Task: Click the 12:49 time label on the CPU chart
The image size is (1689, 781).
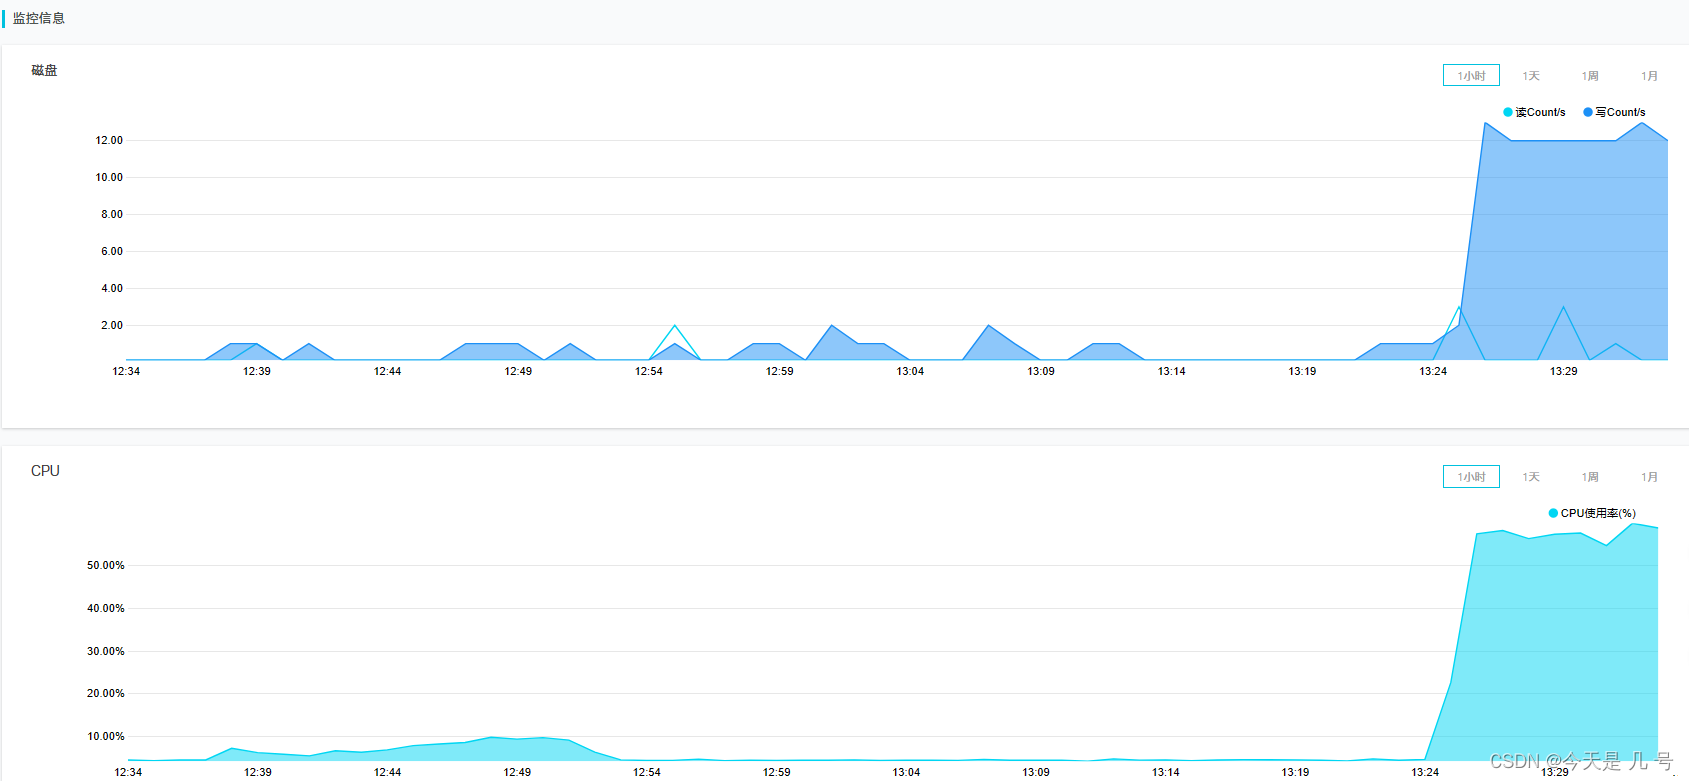Action: (x=517, y=772)
